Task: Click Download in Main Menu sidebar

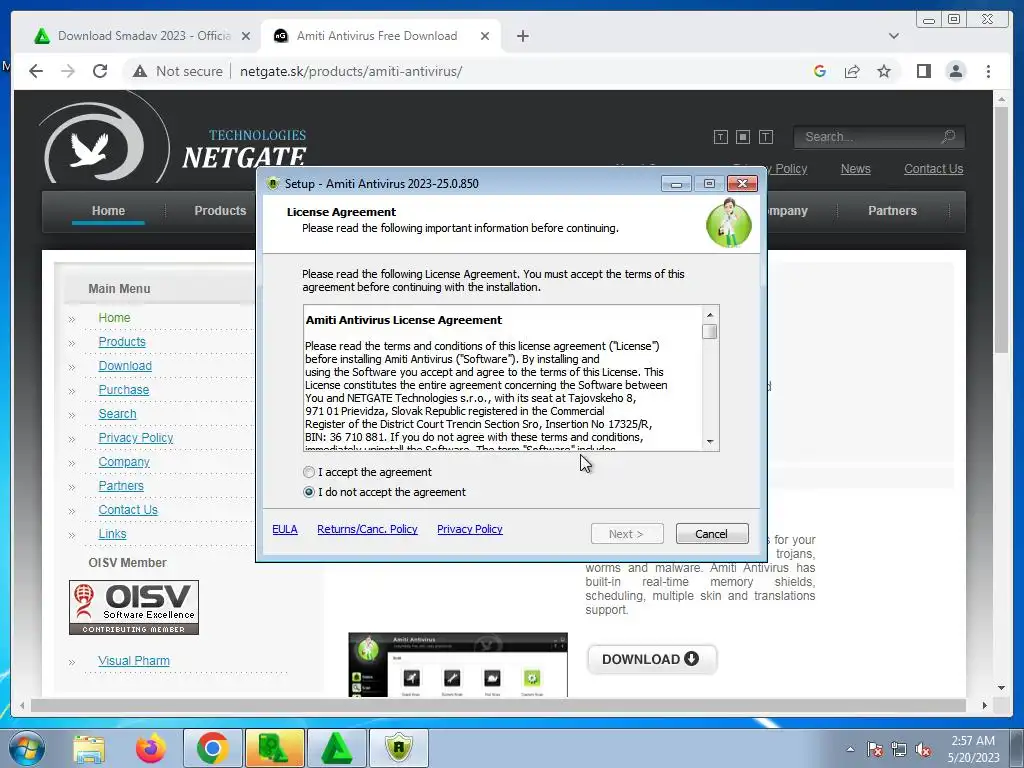Action: [125, 366]
